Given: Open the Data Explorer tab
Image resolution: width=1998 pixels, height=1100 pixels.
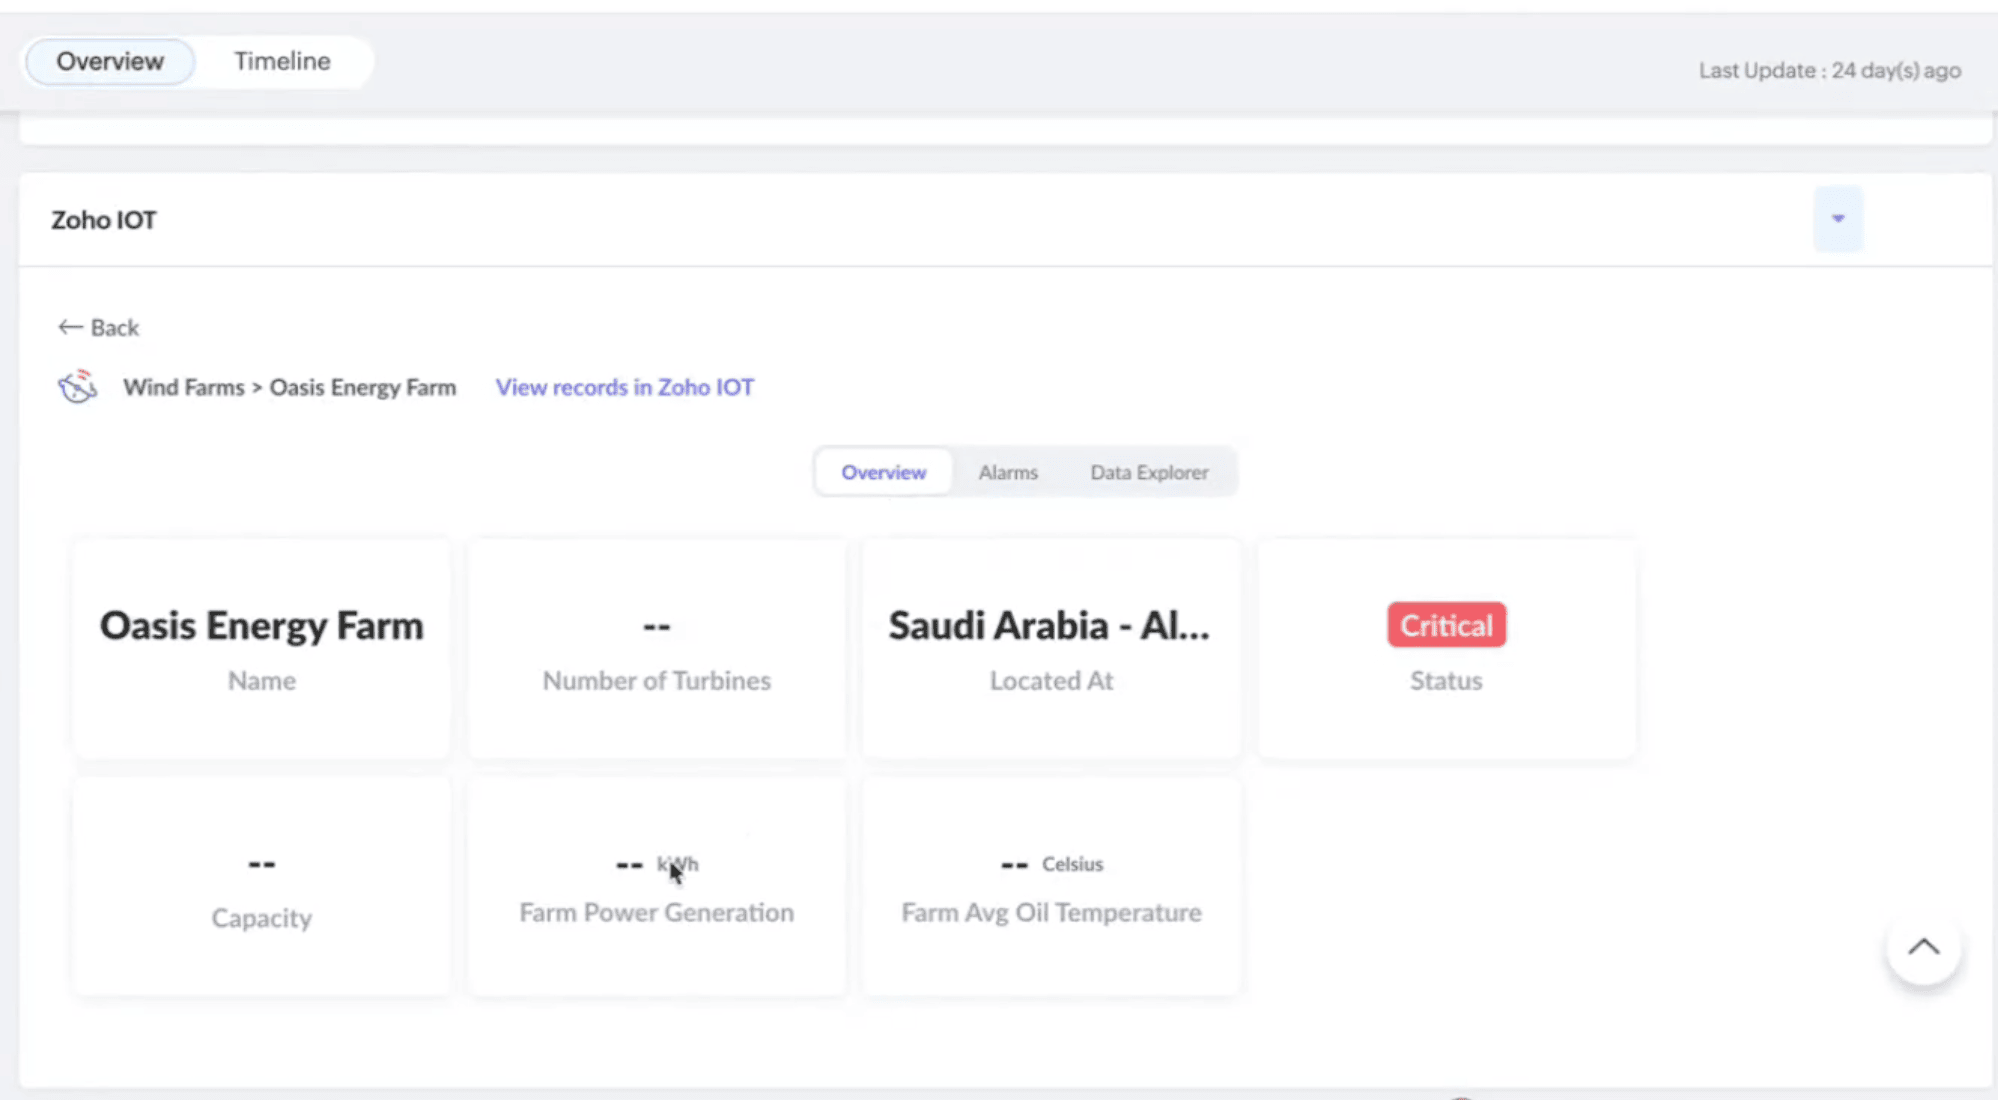Looking at the screenshot, I should (x=1148, y=472).
